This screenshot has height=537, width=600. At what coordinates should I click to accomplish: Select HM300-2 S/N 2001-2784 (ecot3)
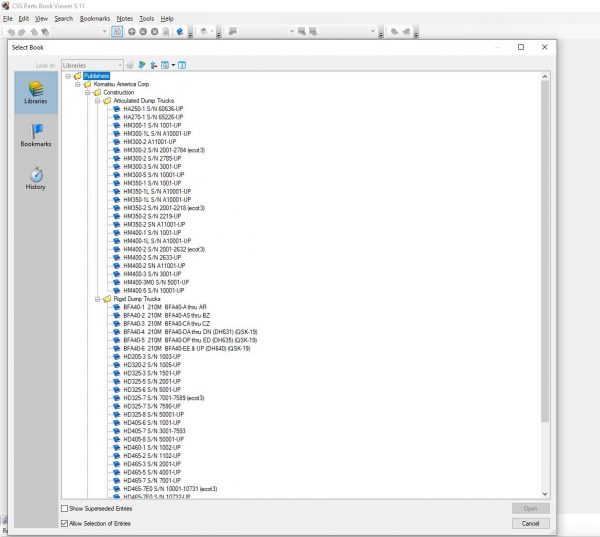tap(164, 150)
